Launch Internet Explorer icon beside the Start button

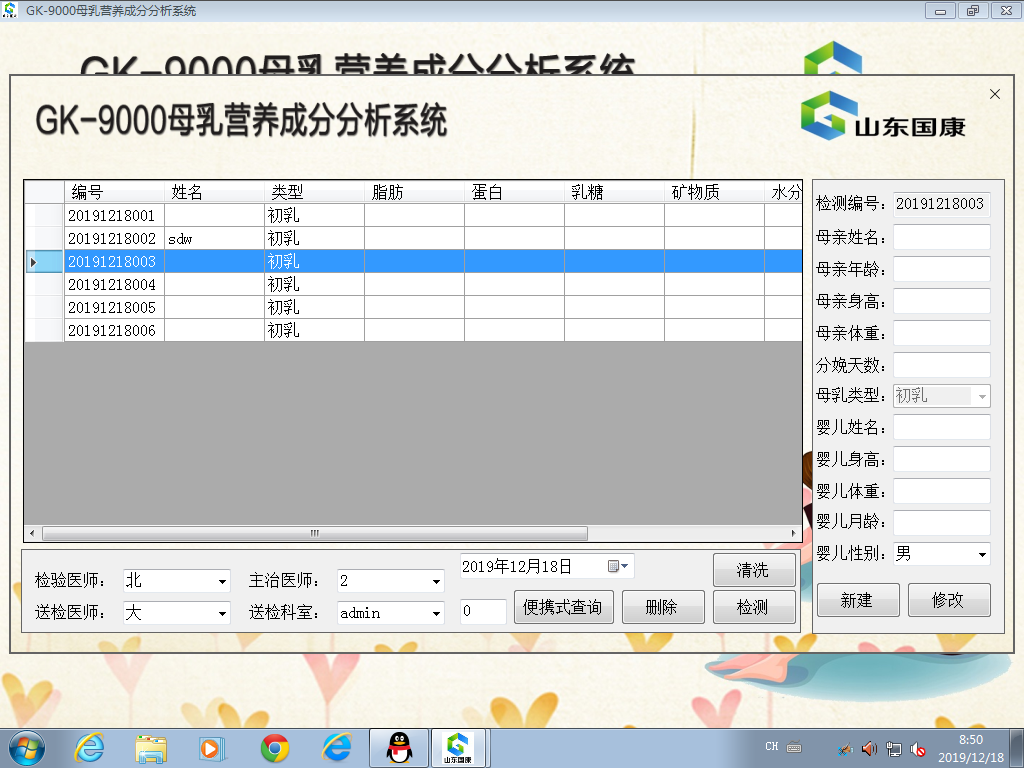pyautogui.click(x=89, y=748)
